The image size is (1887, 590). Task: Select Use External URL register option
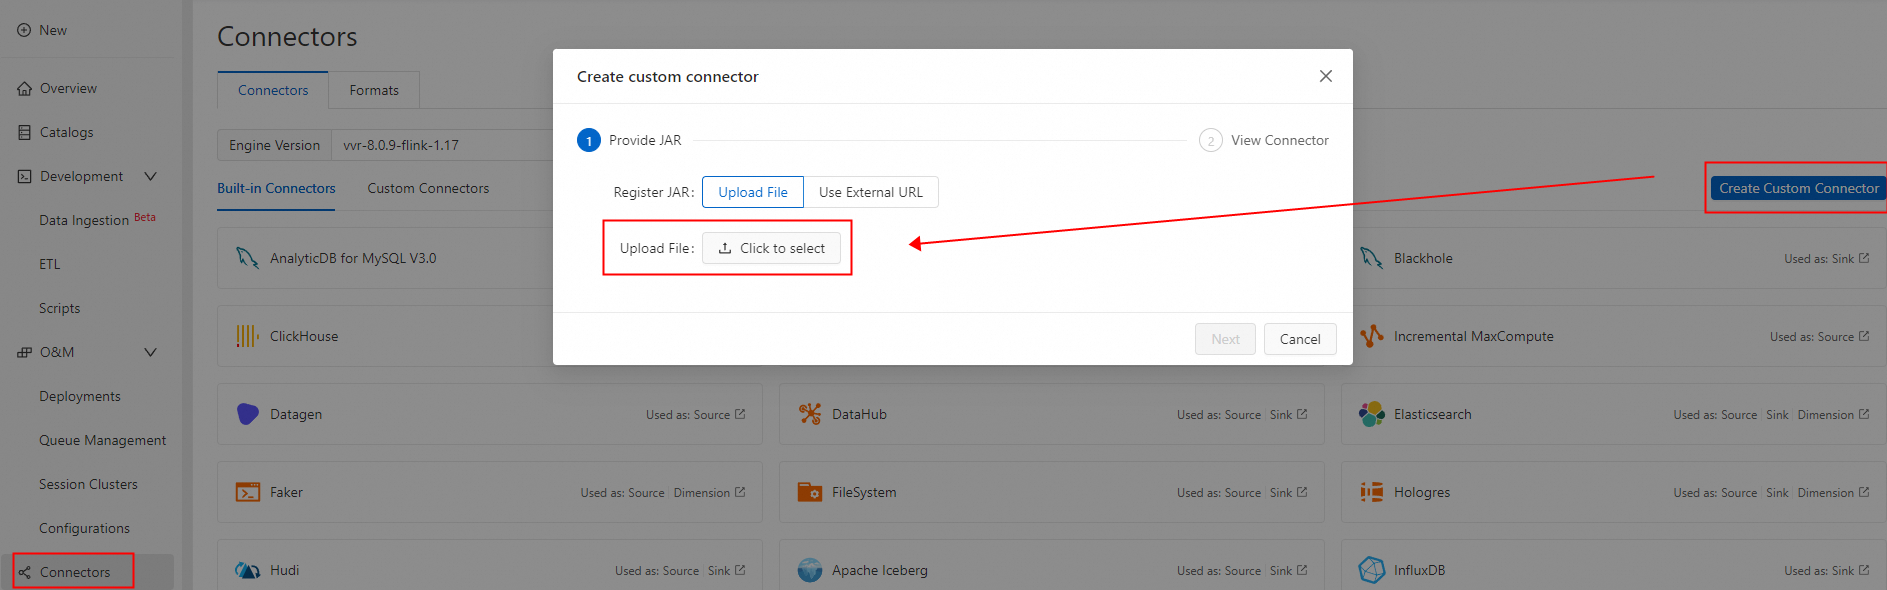point(871,192)
